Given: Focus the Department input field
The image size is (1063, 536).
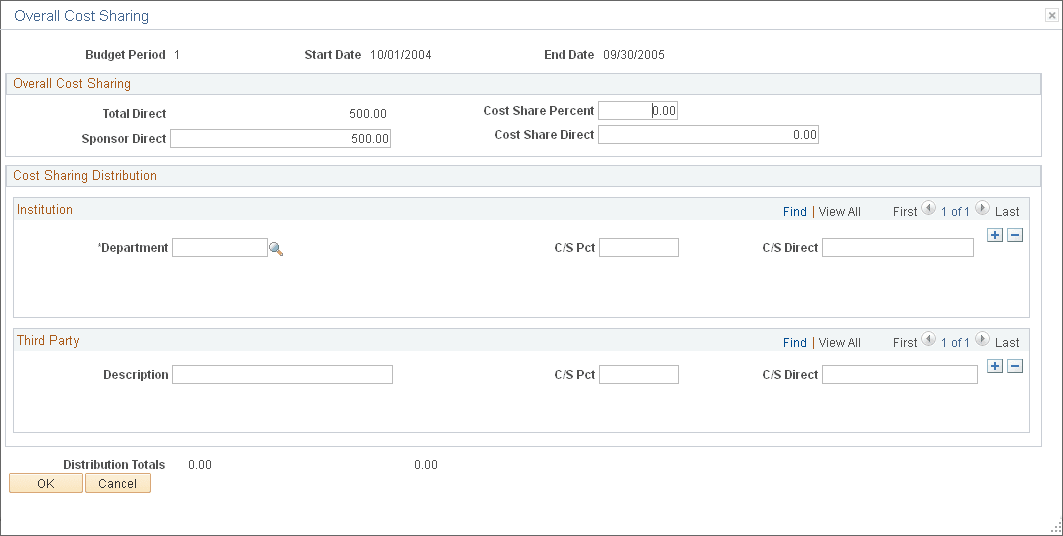Looking at the screenshot, I should [x=220, y=247].
